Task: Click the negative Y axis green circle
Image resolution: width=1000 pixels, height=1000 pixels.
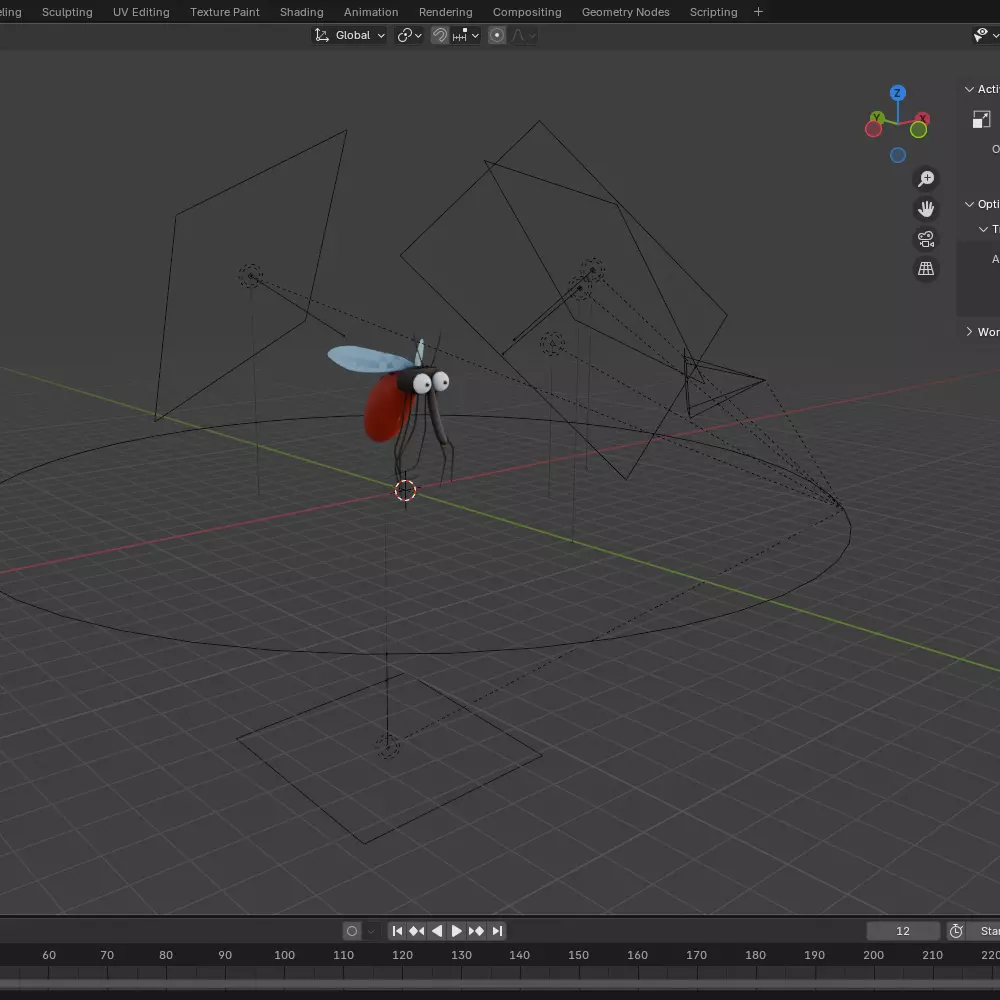Action: click(918, 130)
